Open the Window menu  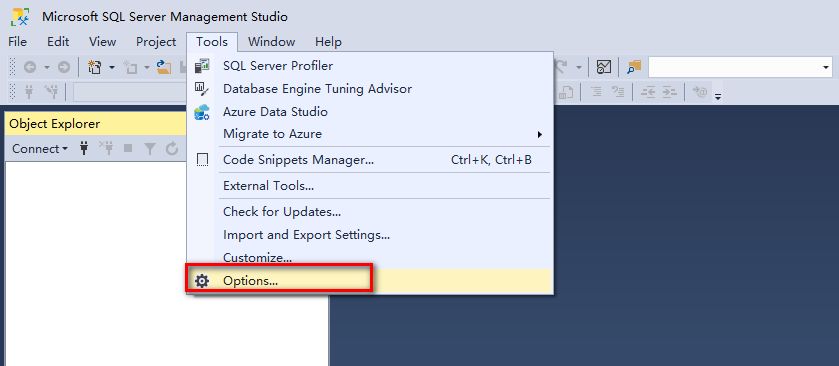(271, 42)
